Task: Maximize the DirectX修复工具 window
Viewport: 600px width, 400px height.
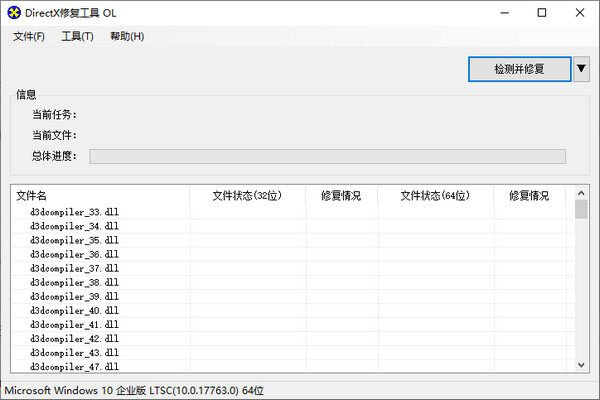Action: 542,13
